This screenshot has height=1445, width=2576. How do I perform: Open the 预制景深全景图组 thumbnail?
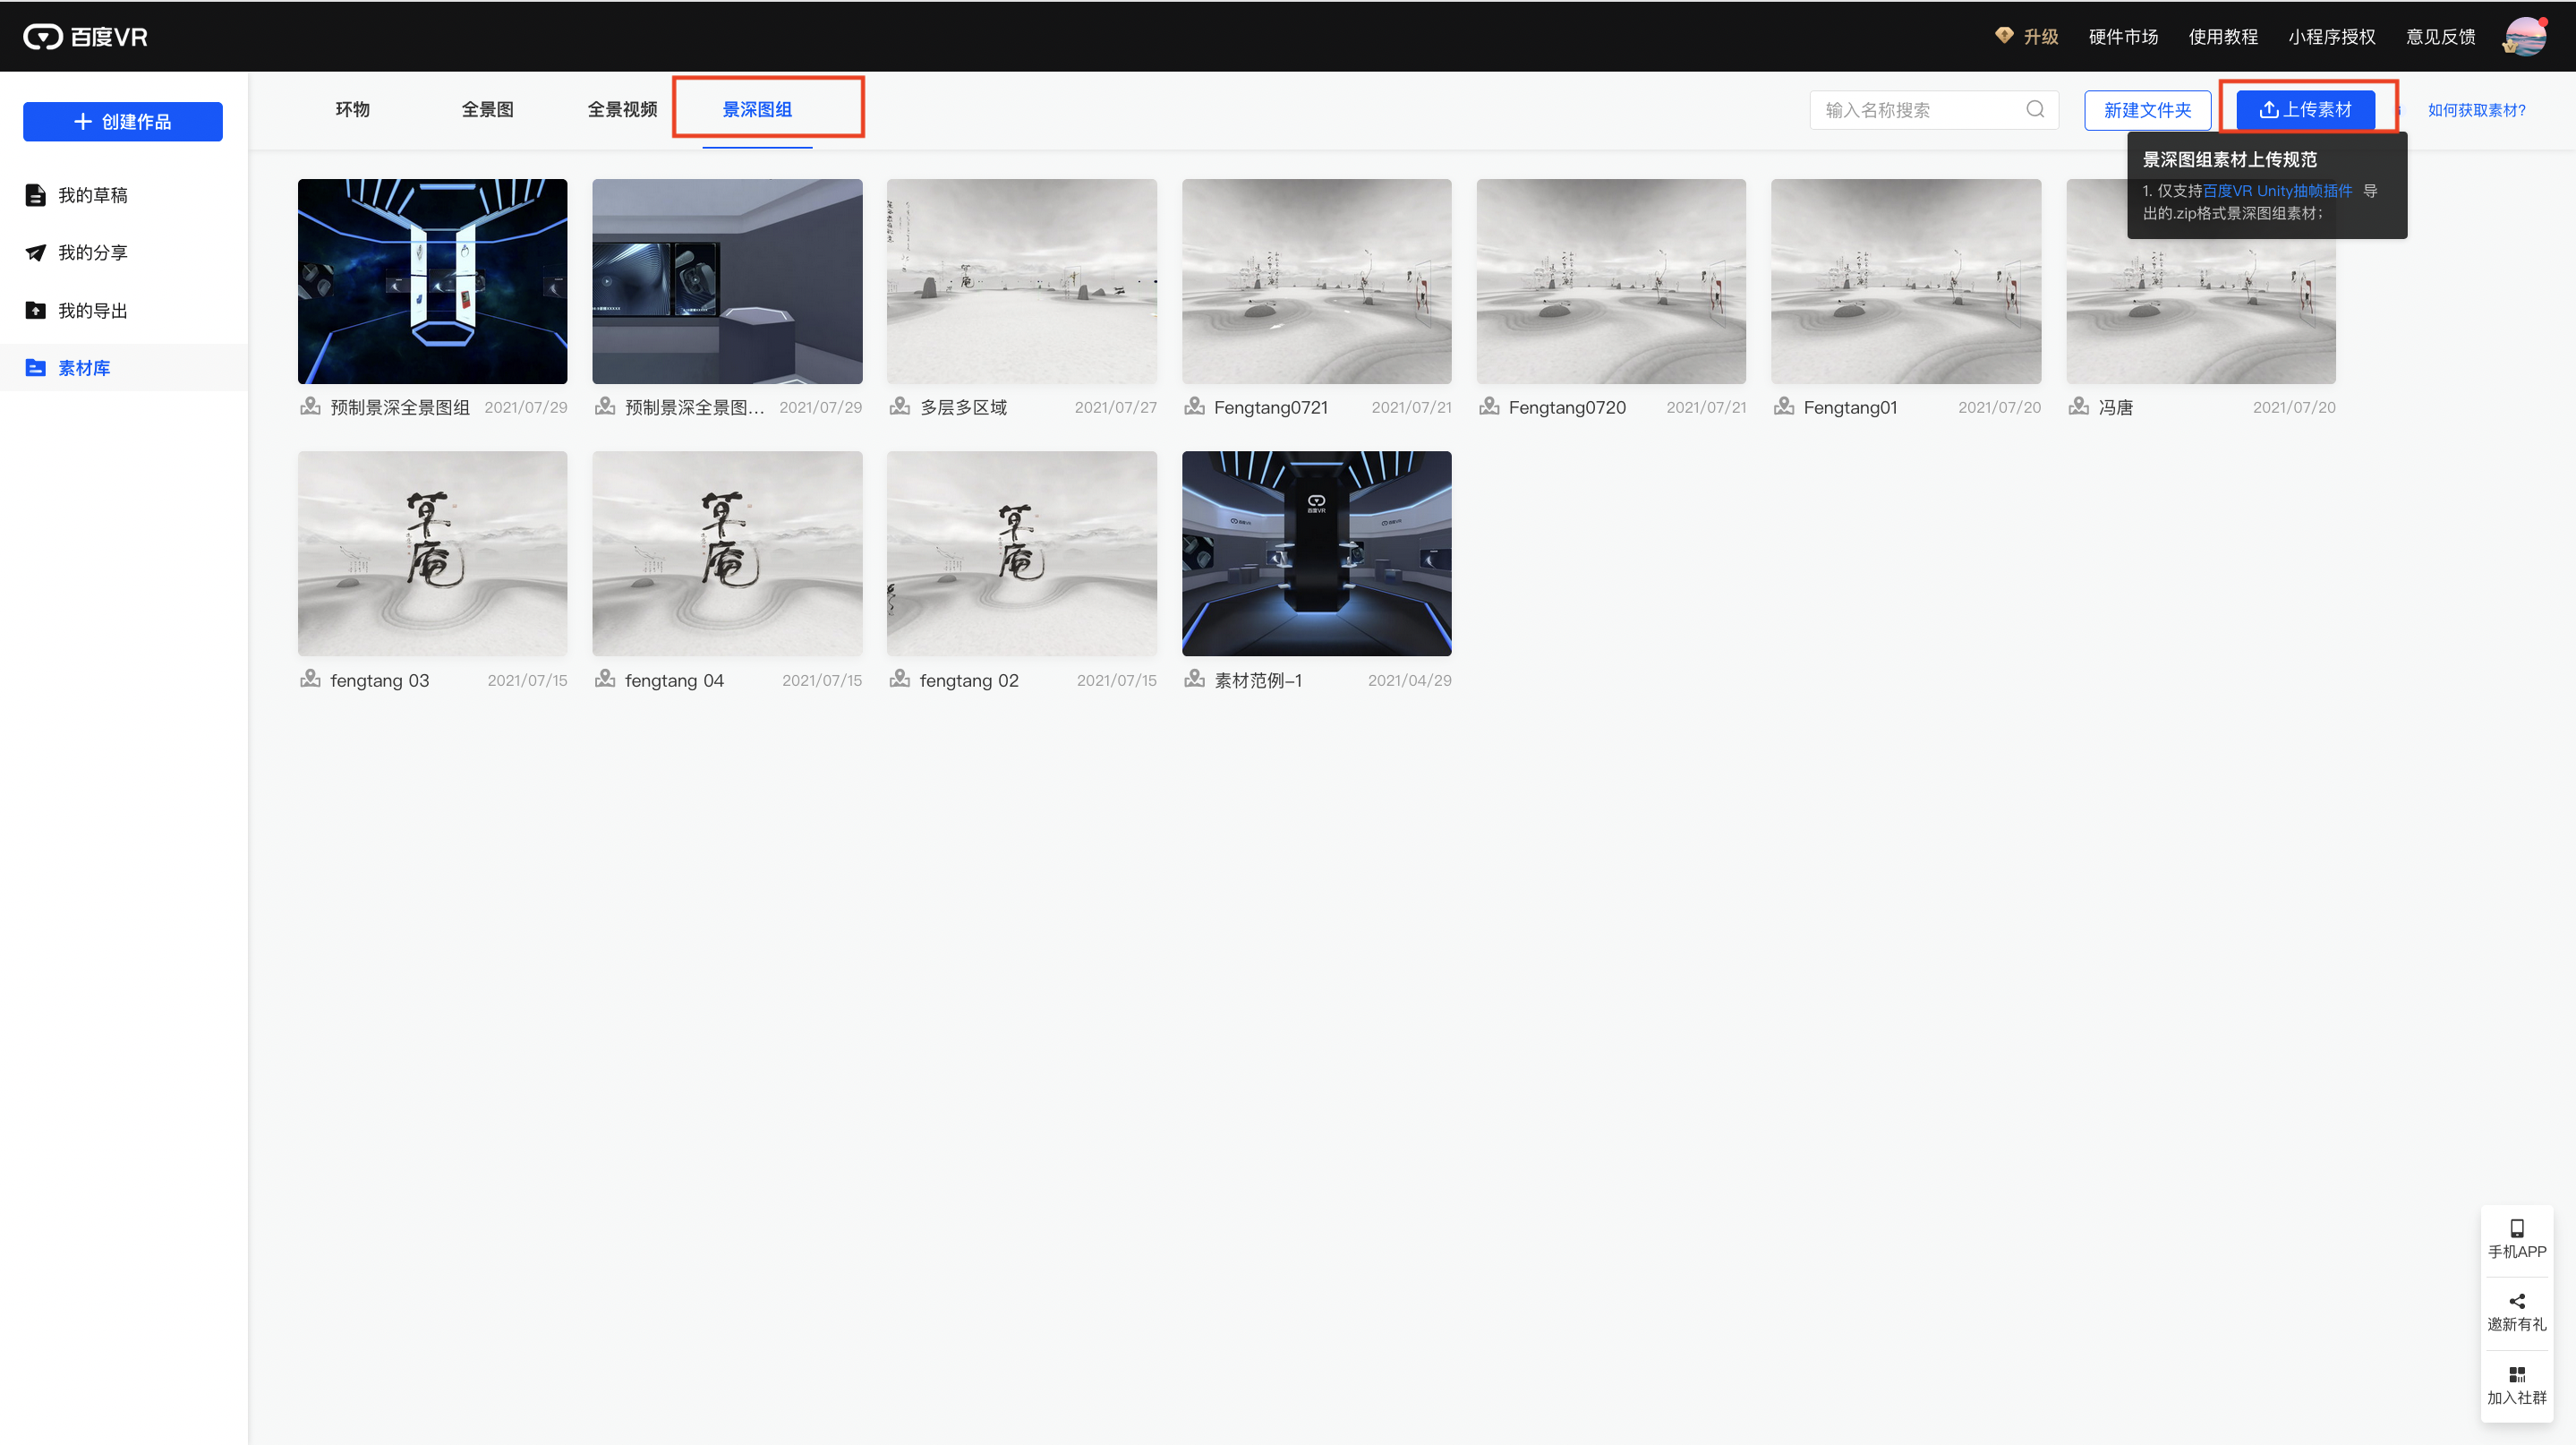point(432,281)
